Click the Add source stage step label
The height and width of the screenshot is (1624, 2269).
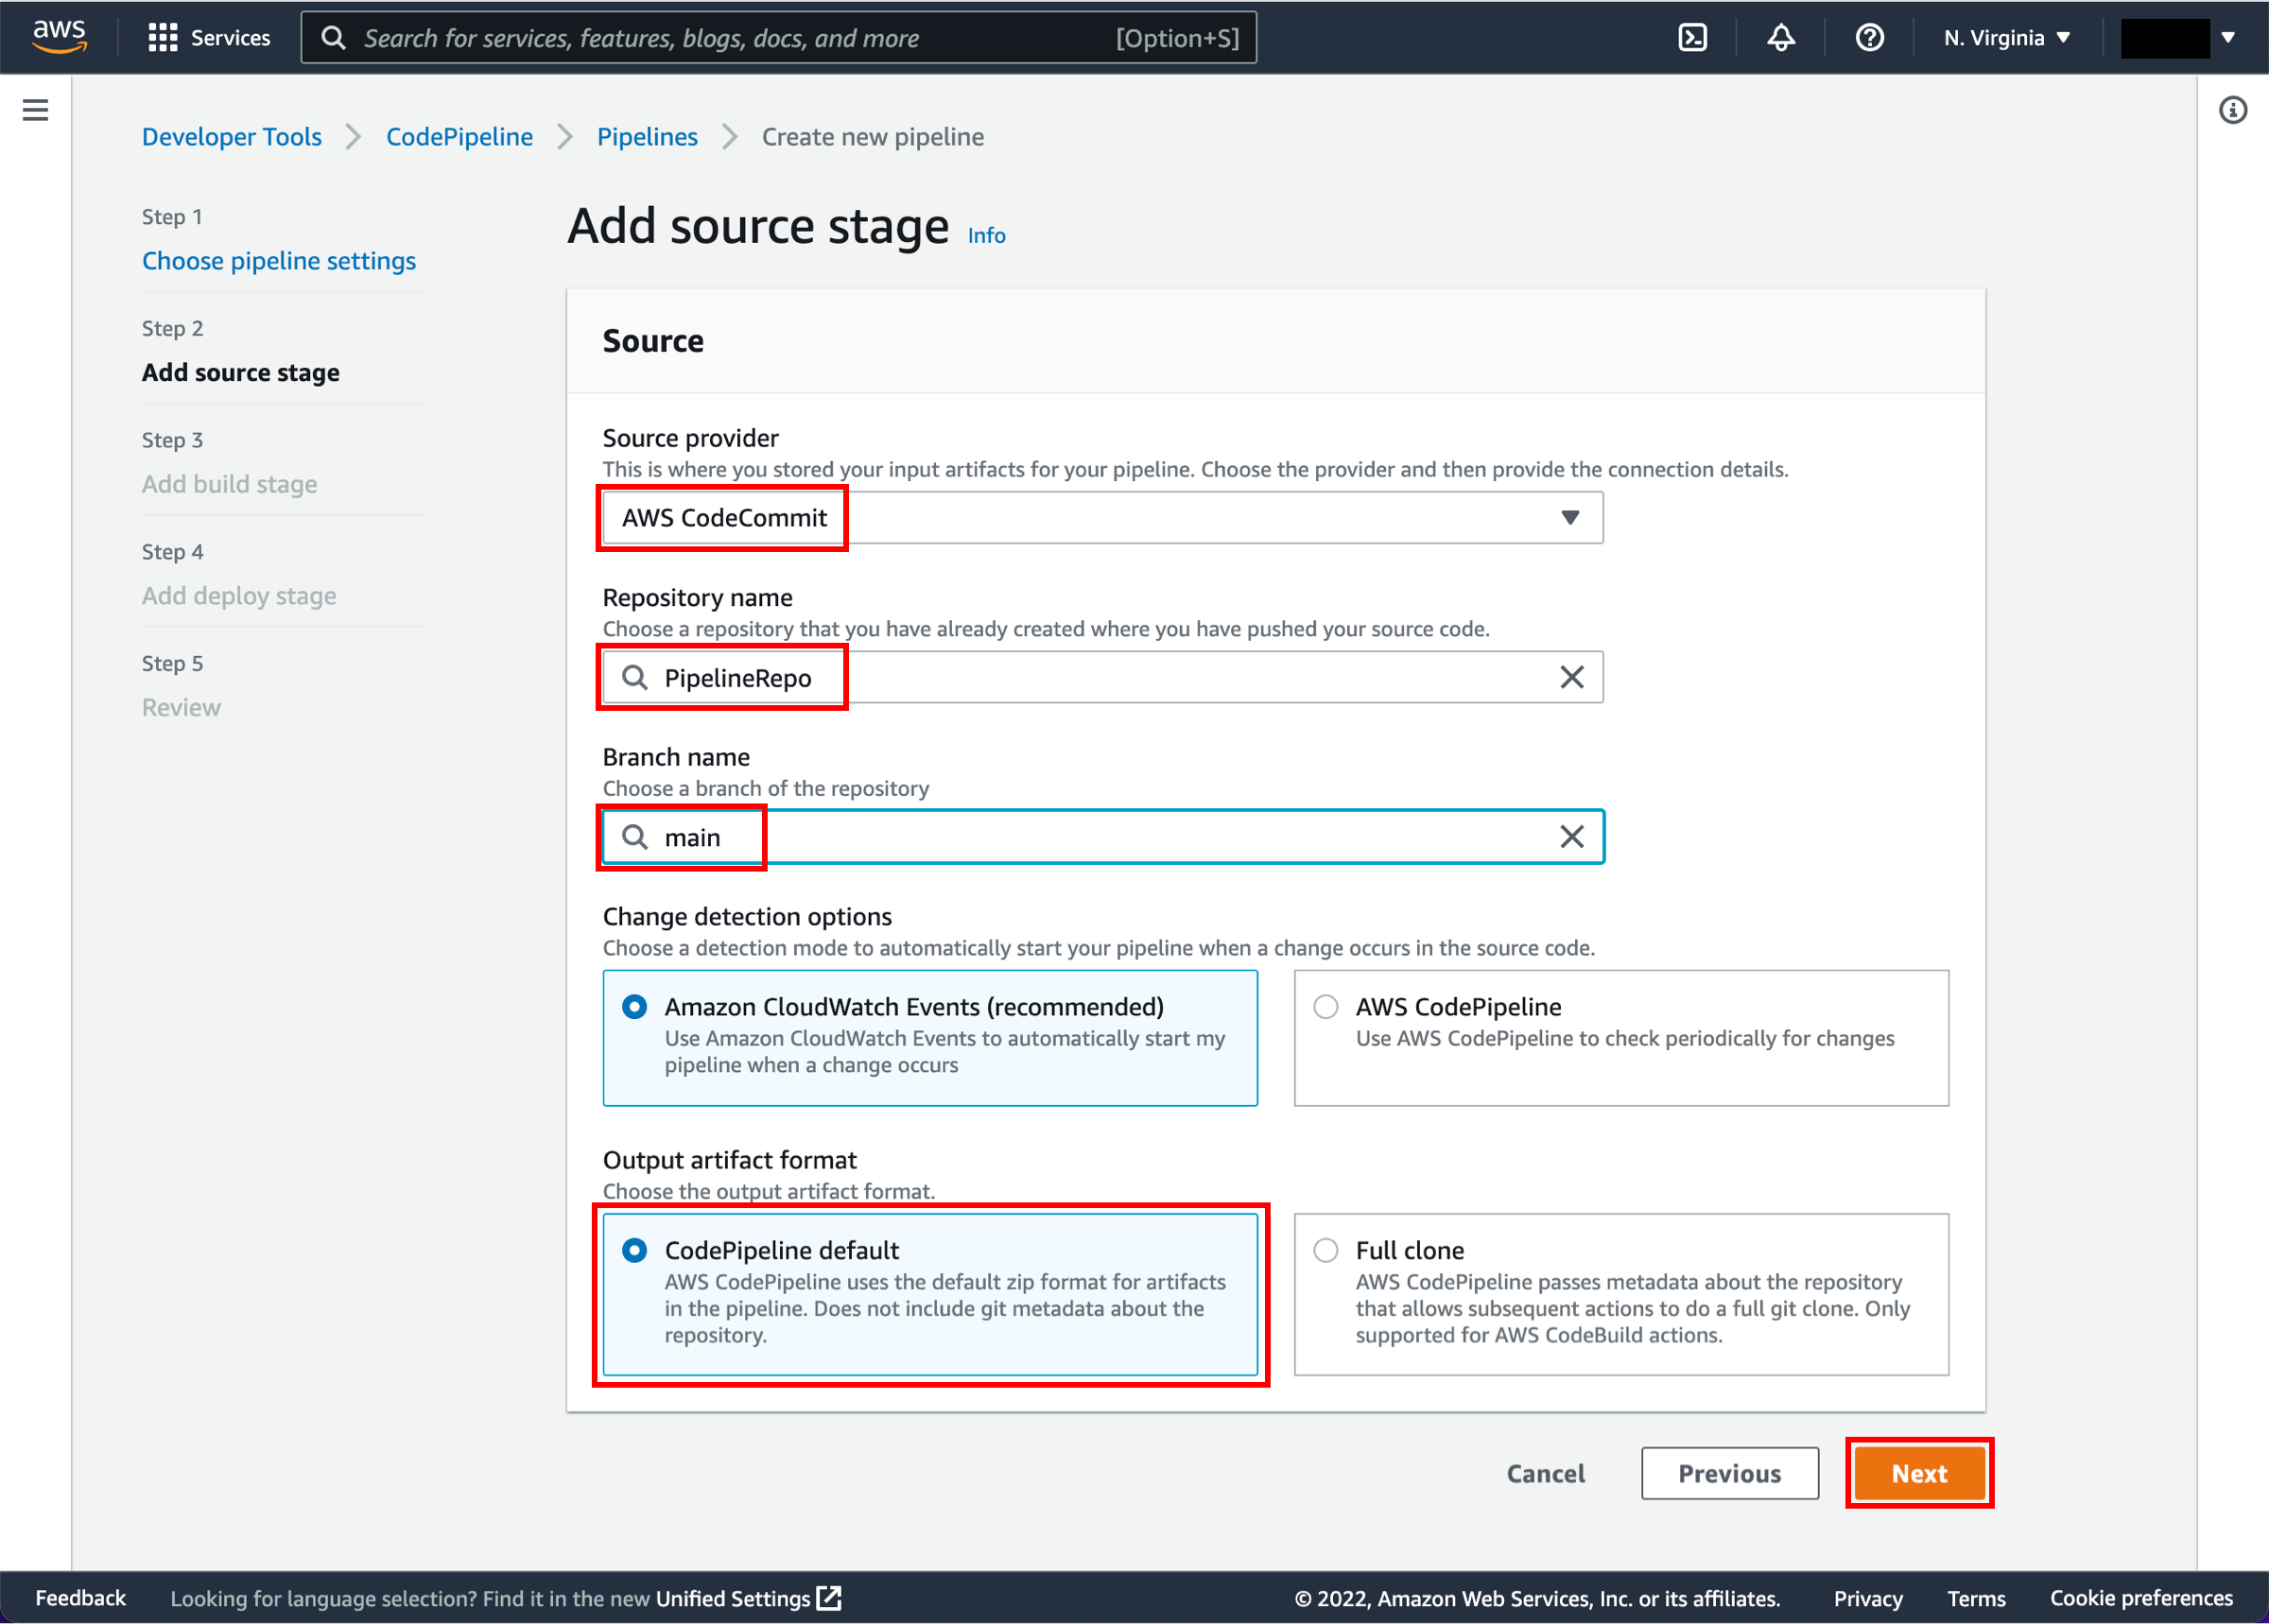coord(240,372)
